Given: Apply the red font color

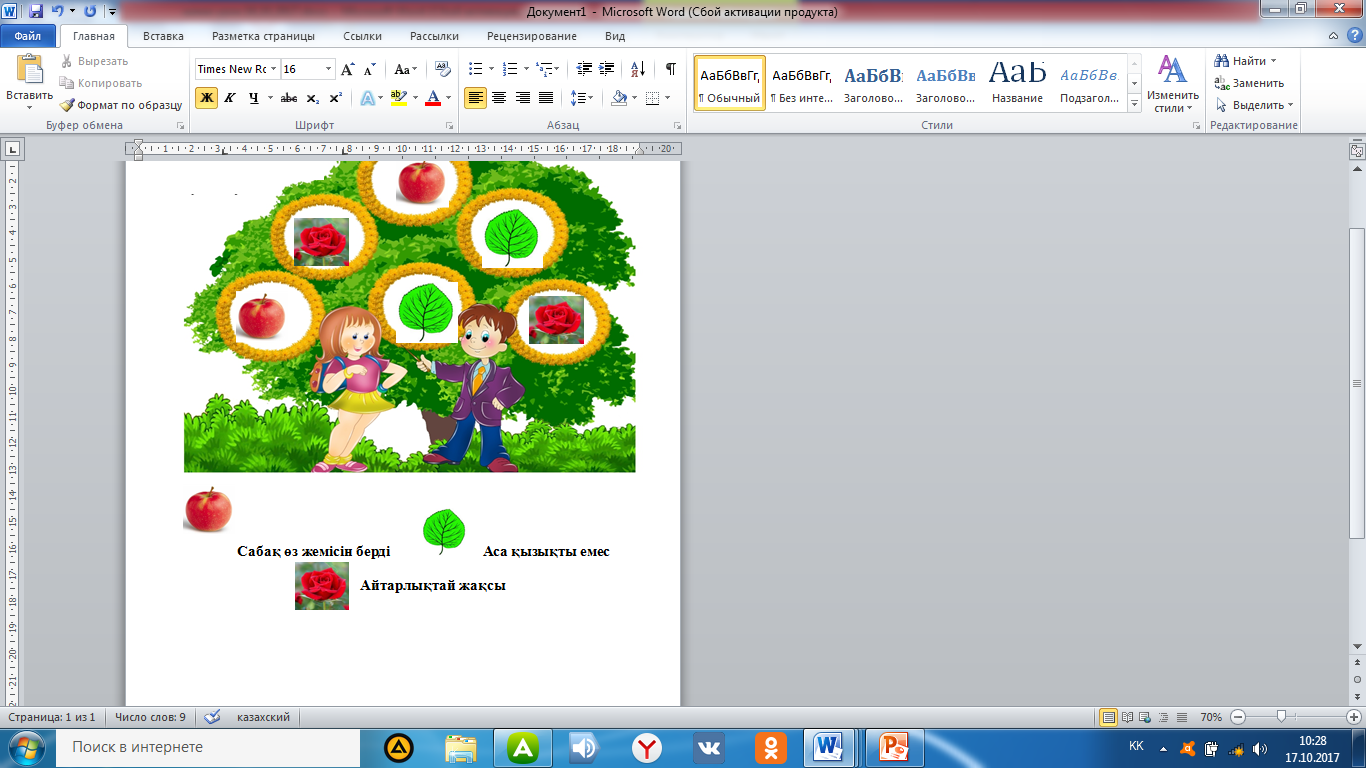Looking at the screenshot, I should coord(433,98).
